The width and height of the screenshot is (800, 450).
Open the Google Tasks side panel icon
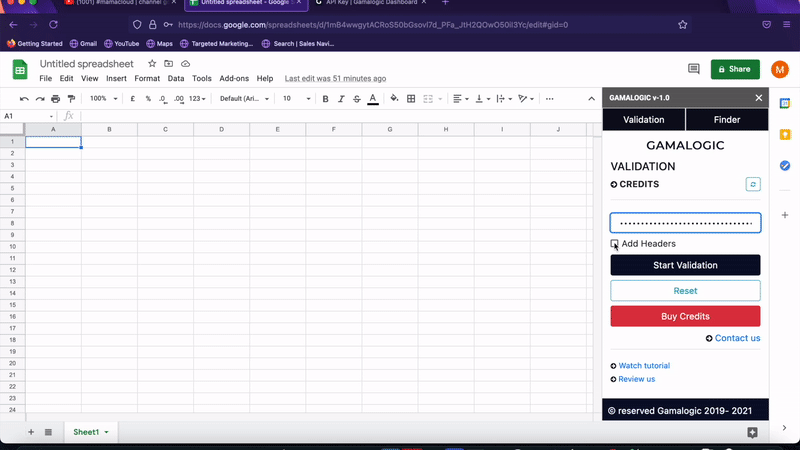(x=785, y=165)
